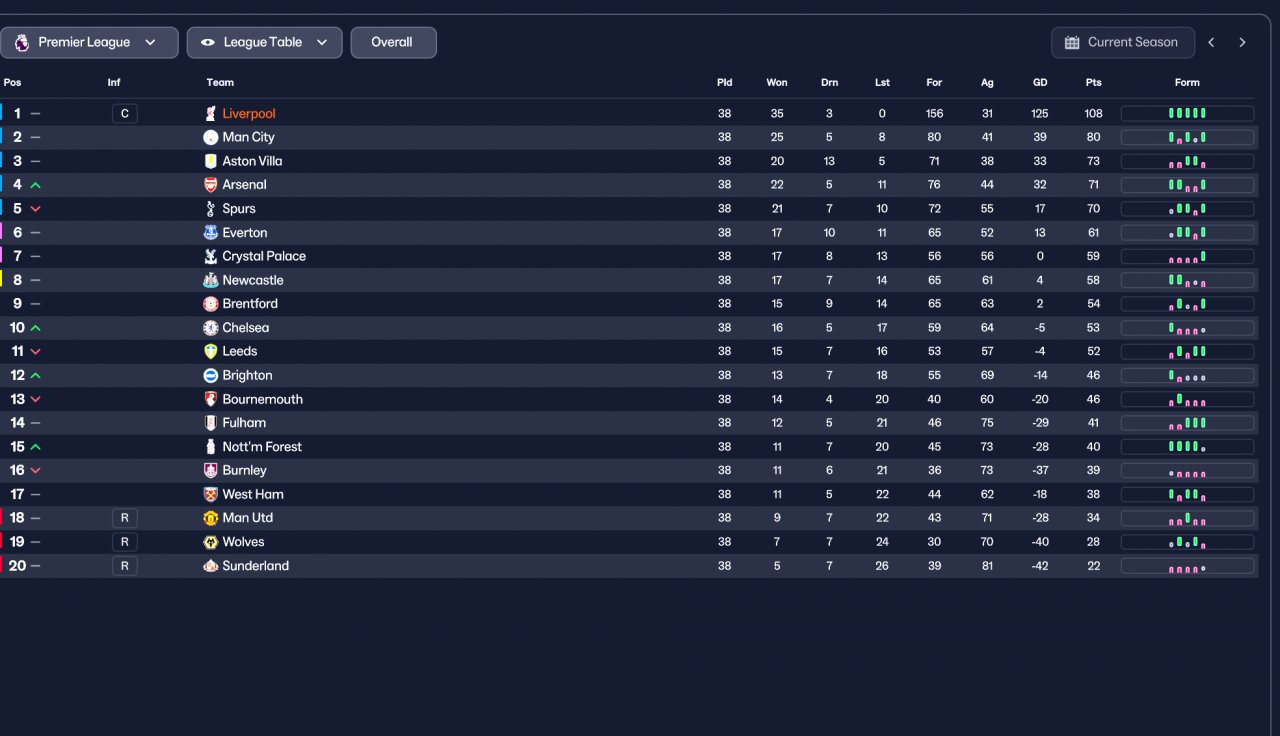This screenshot has height=736, width=1280.
Task: Click the Spurs cockerel badge icon
Action: coord(210,209)
